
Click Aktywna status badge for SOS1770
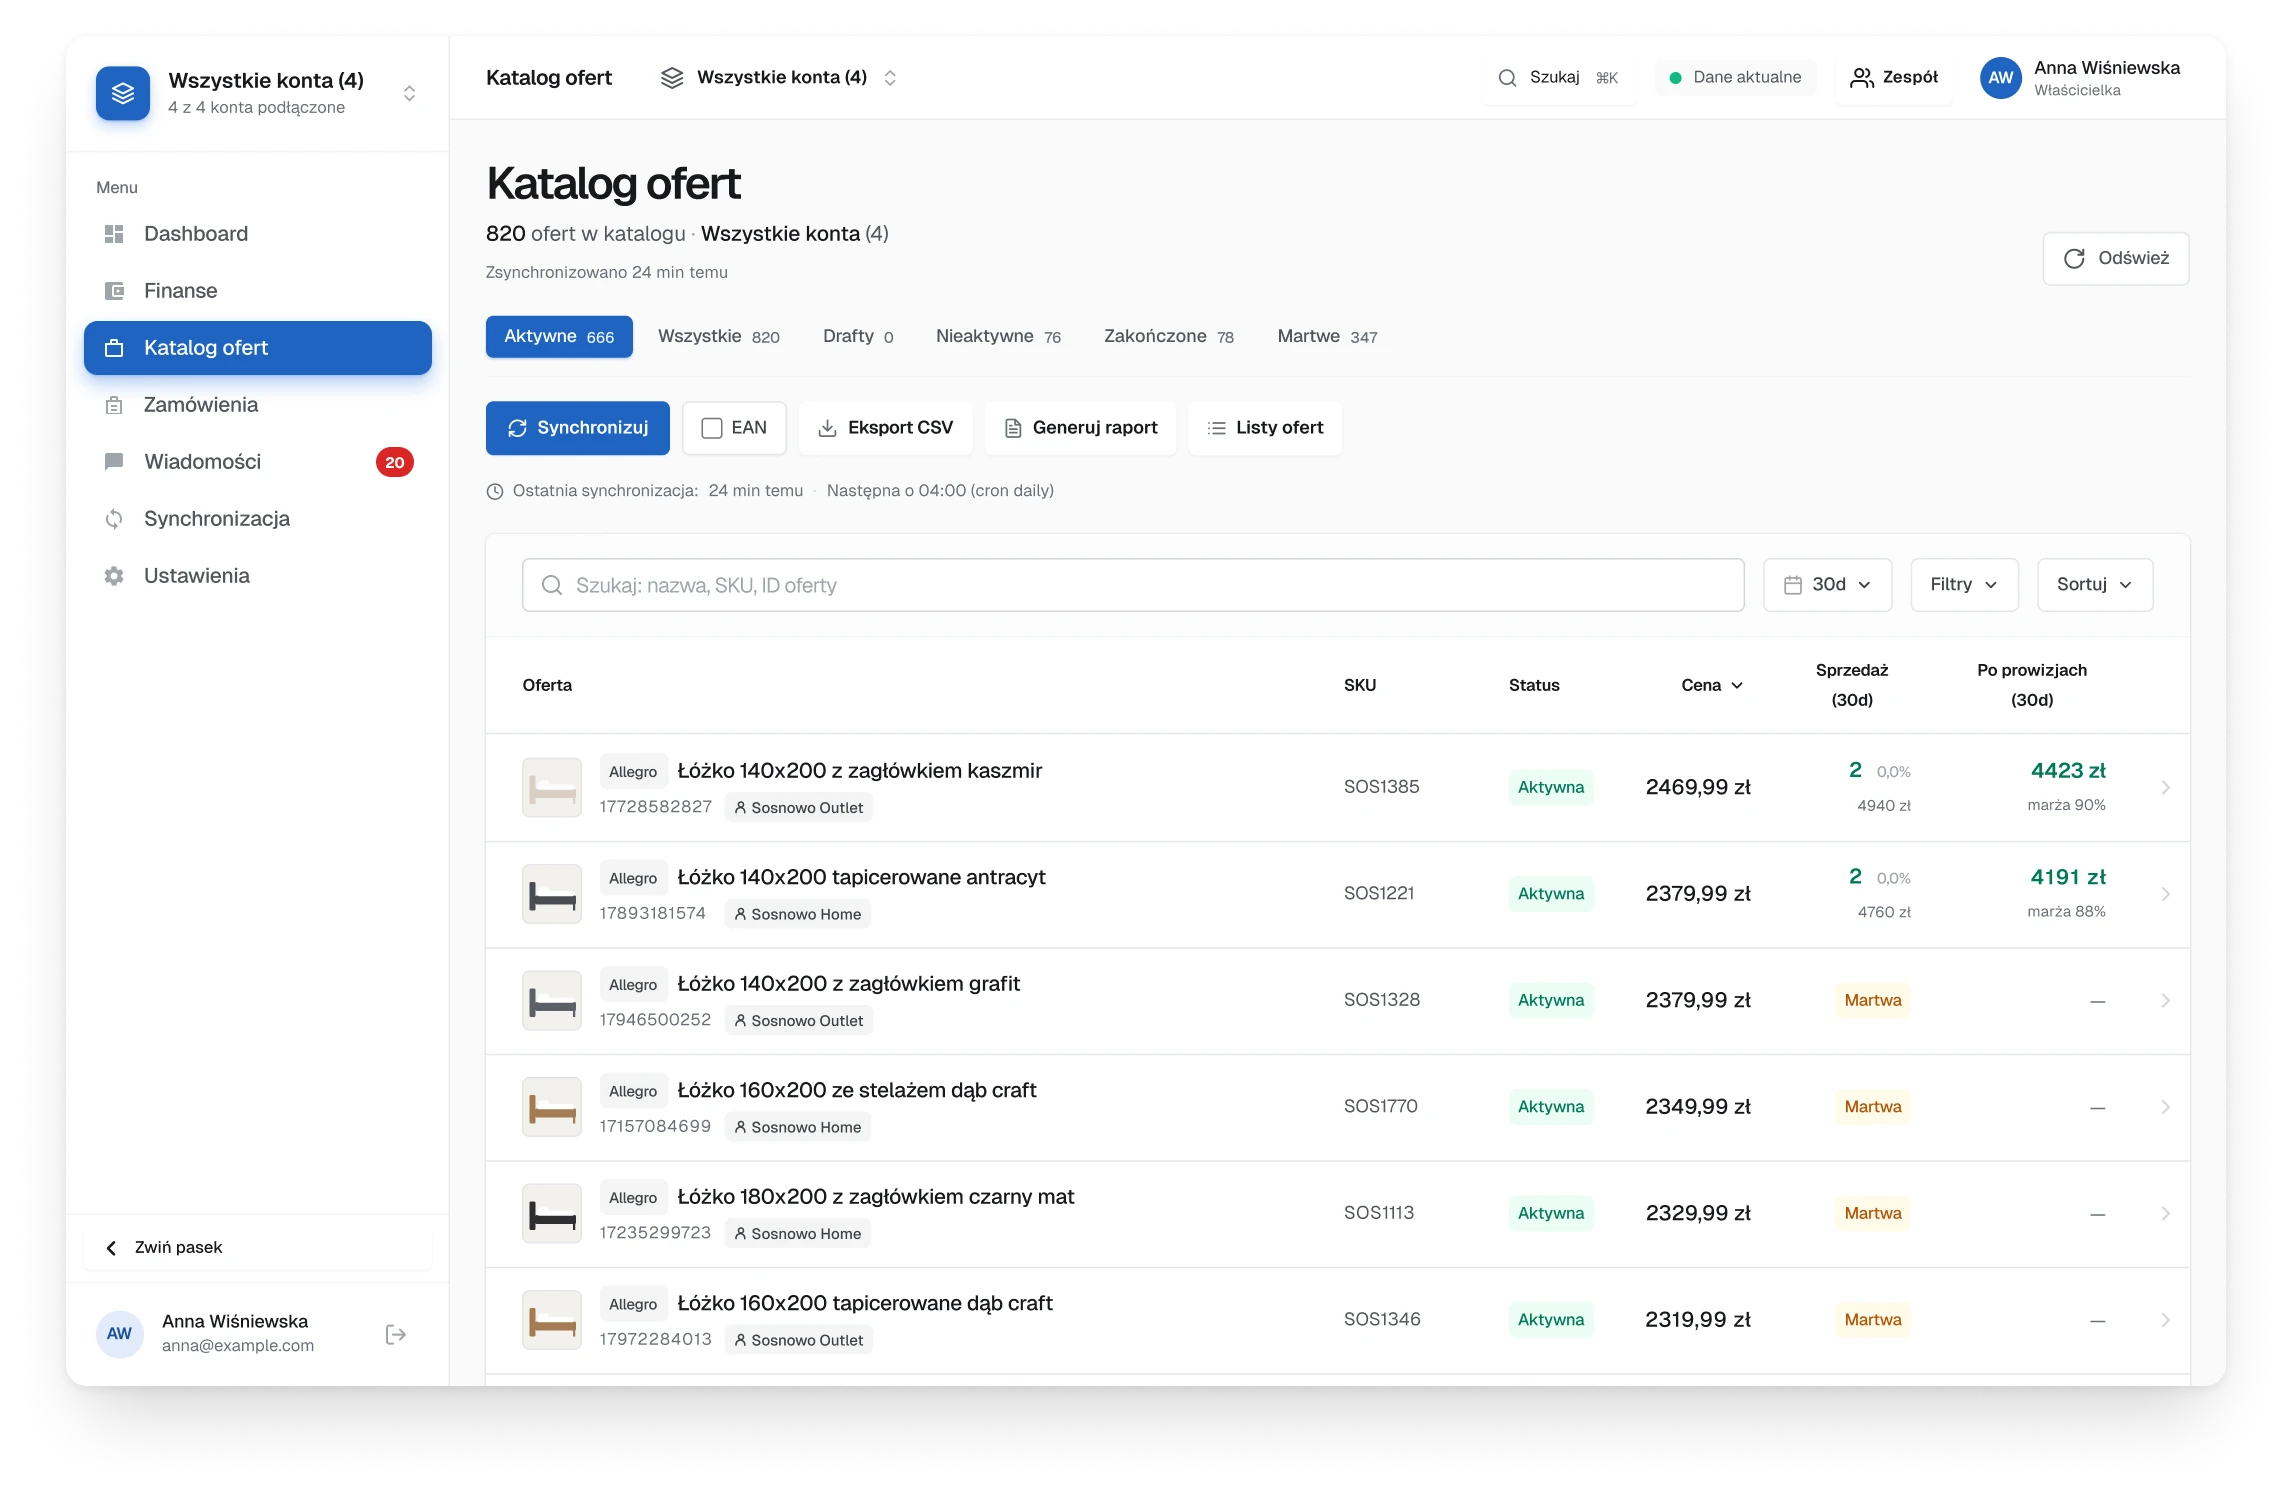(1551, 1107)
